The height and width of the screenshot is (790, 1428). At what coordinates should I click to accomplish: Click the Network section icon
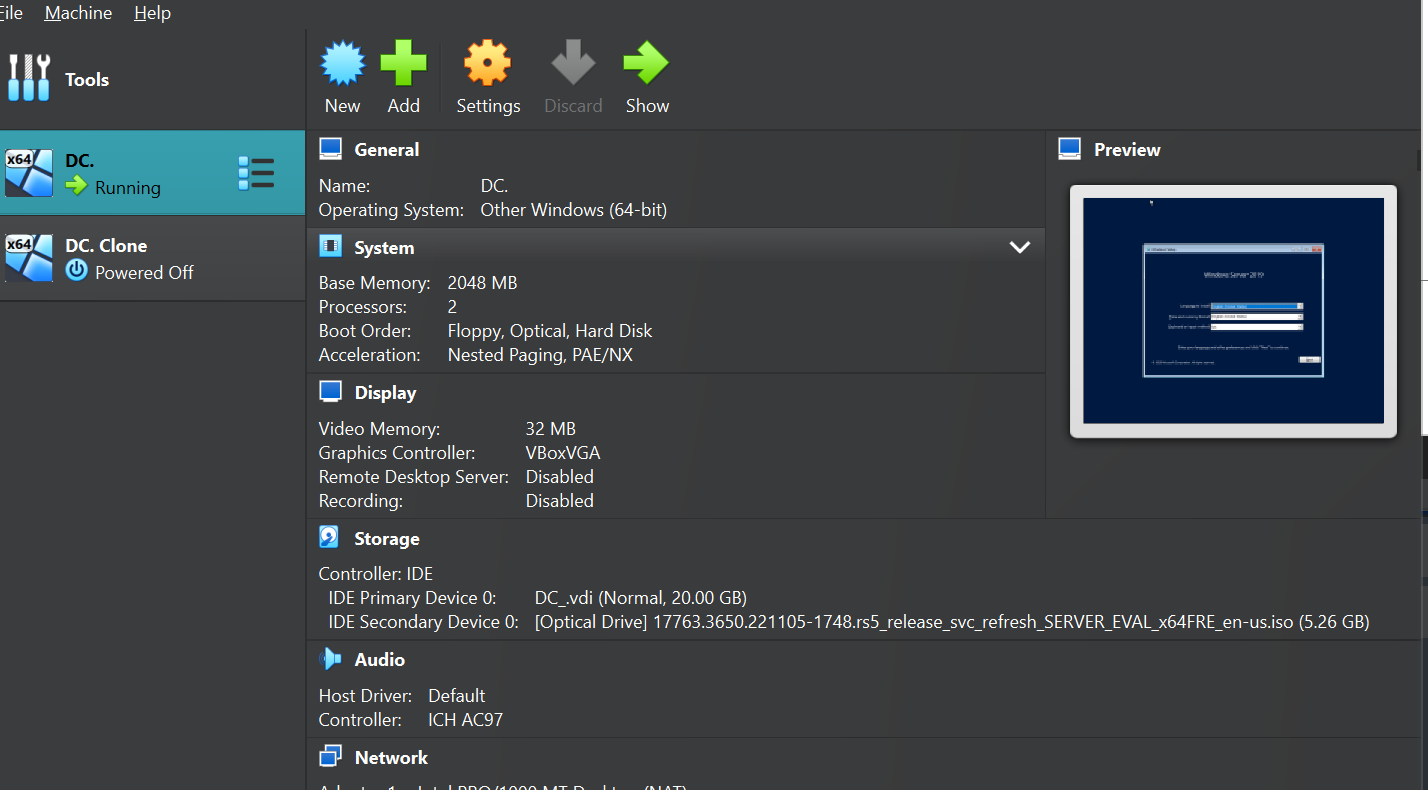[331, 757]
